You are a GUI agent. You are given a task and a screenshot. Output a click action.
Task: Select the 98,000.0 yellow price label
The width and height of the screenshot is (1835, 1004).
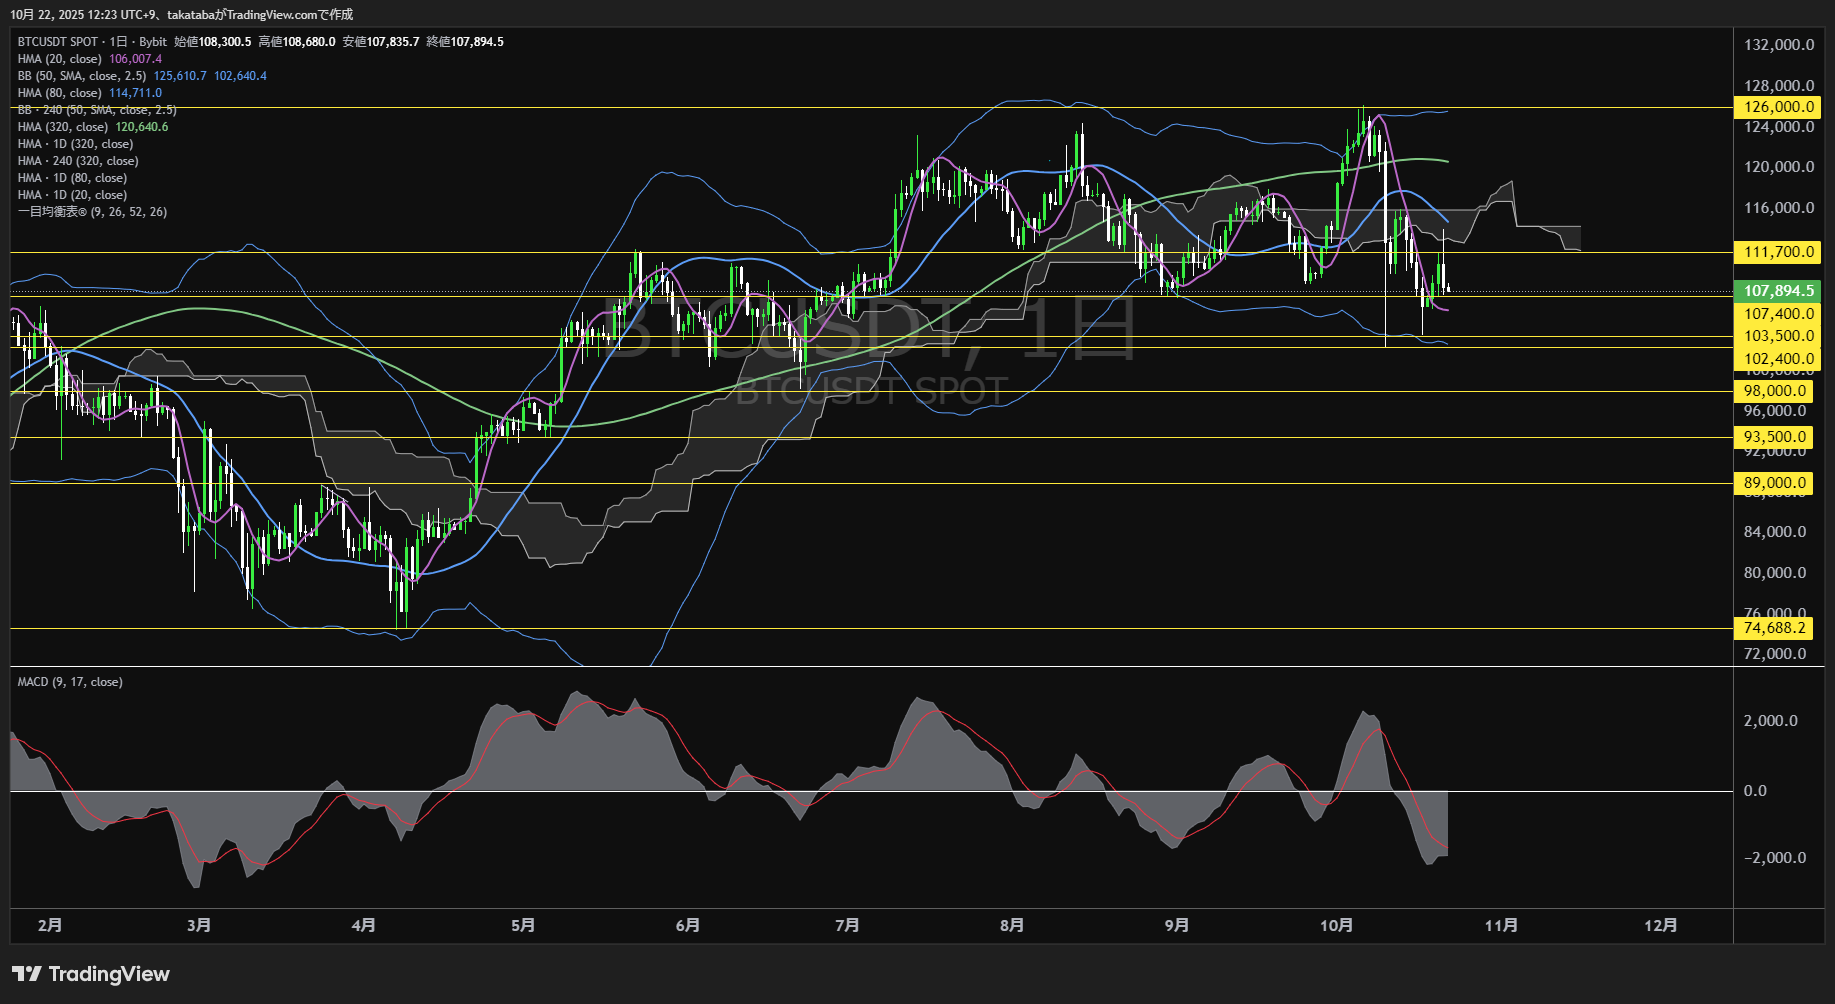1775,391
